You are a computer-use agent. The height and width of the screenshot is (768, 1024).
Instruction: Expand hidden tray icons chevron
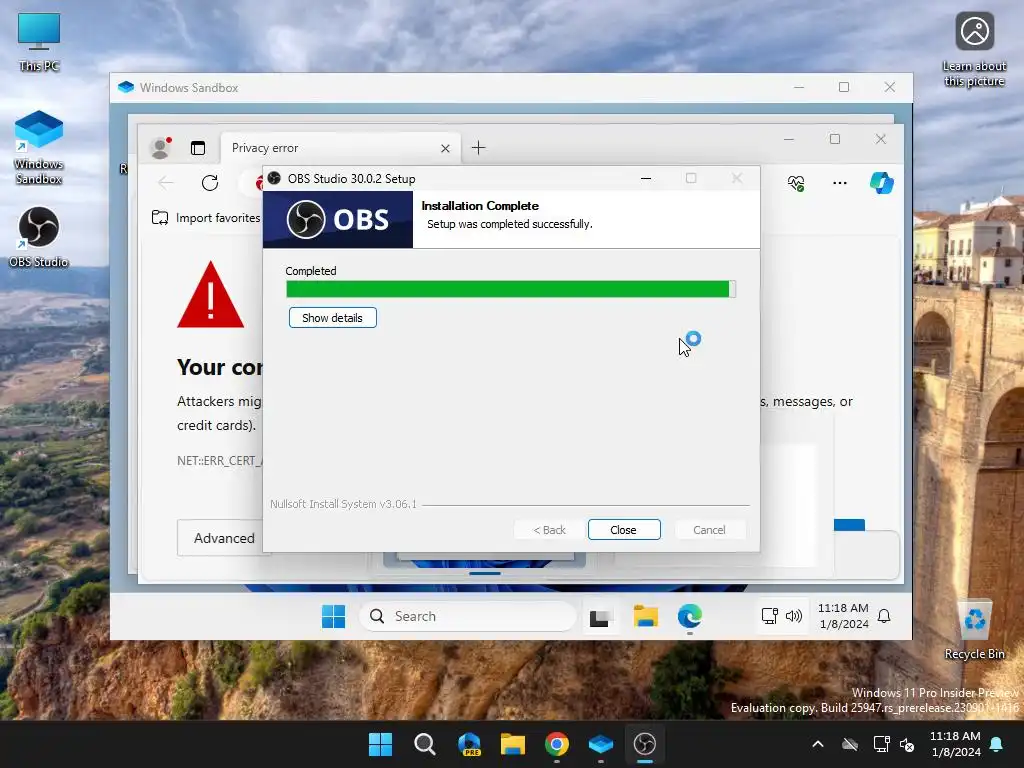818,744
